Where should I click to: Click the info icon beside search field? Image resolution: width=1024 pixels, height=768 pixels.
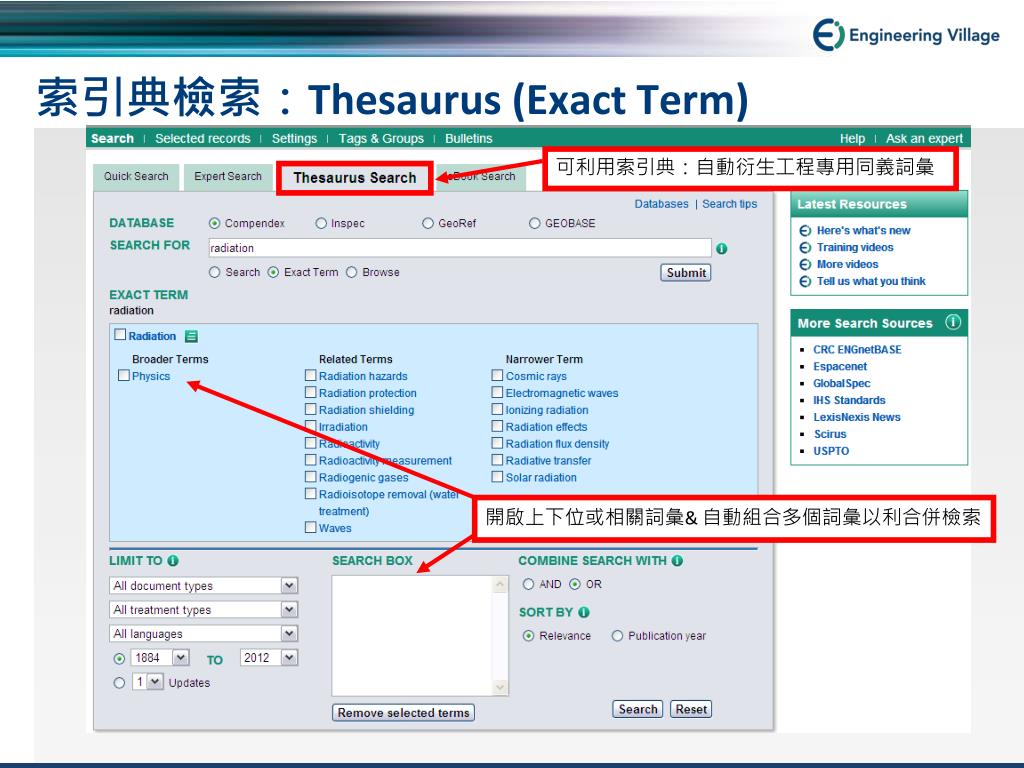pos(721,248)
